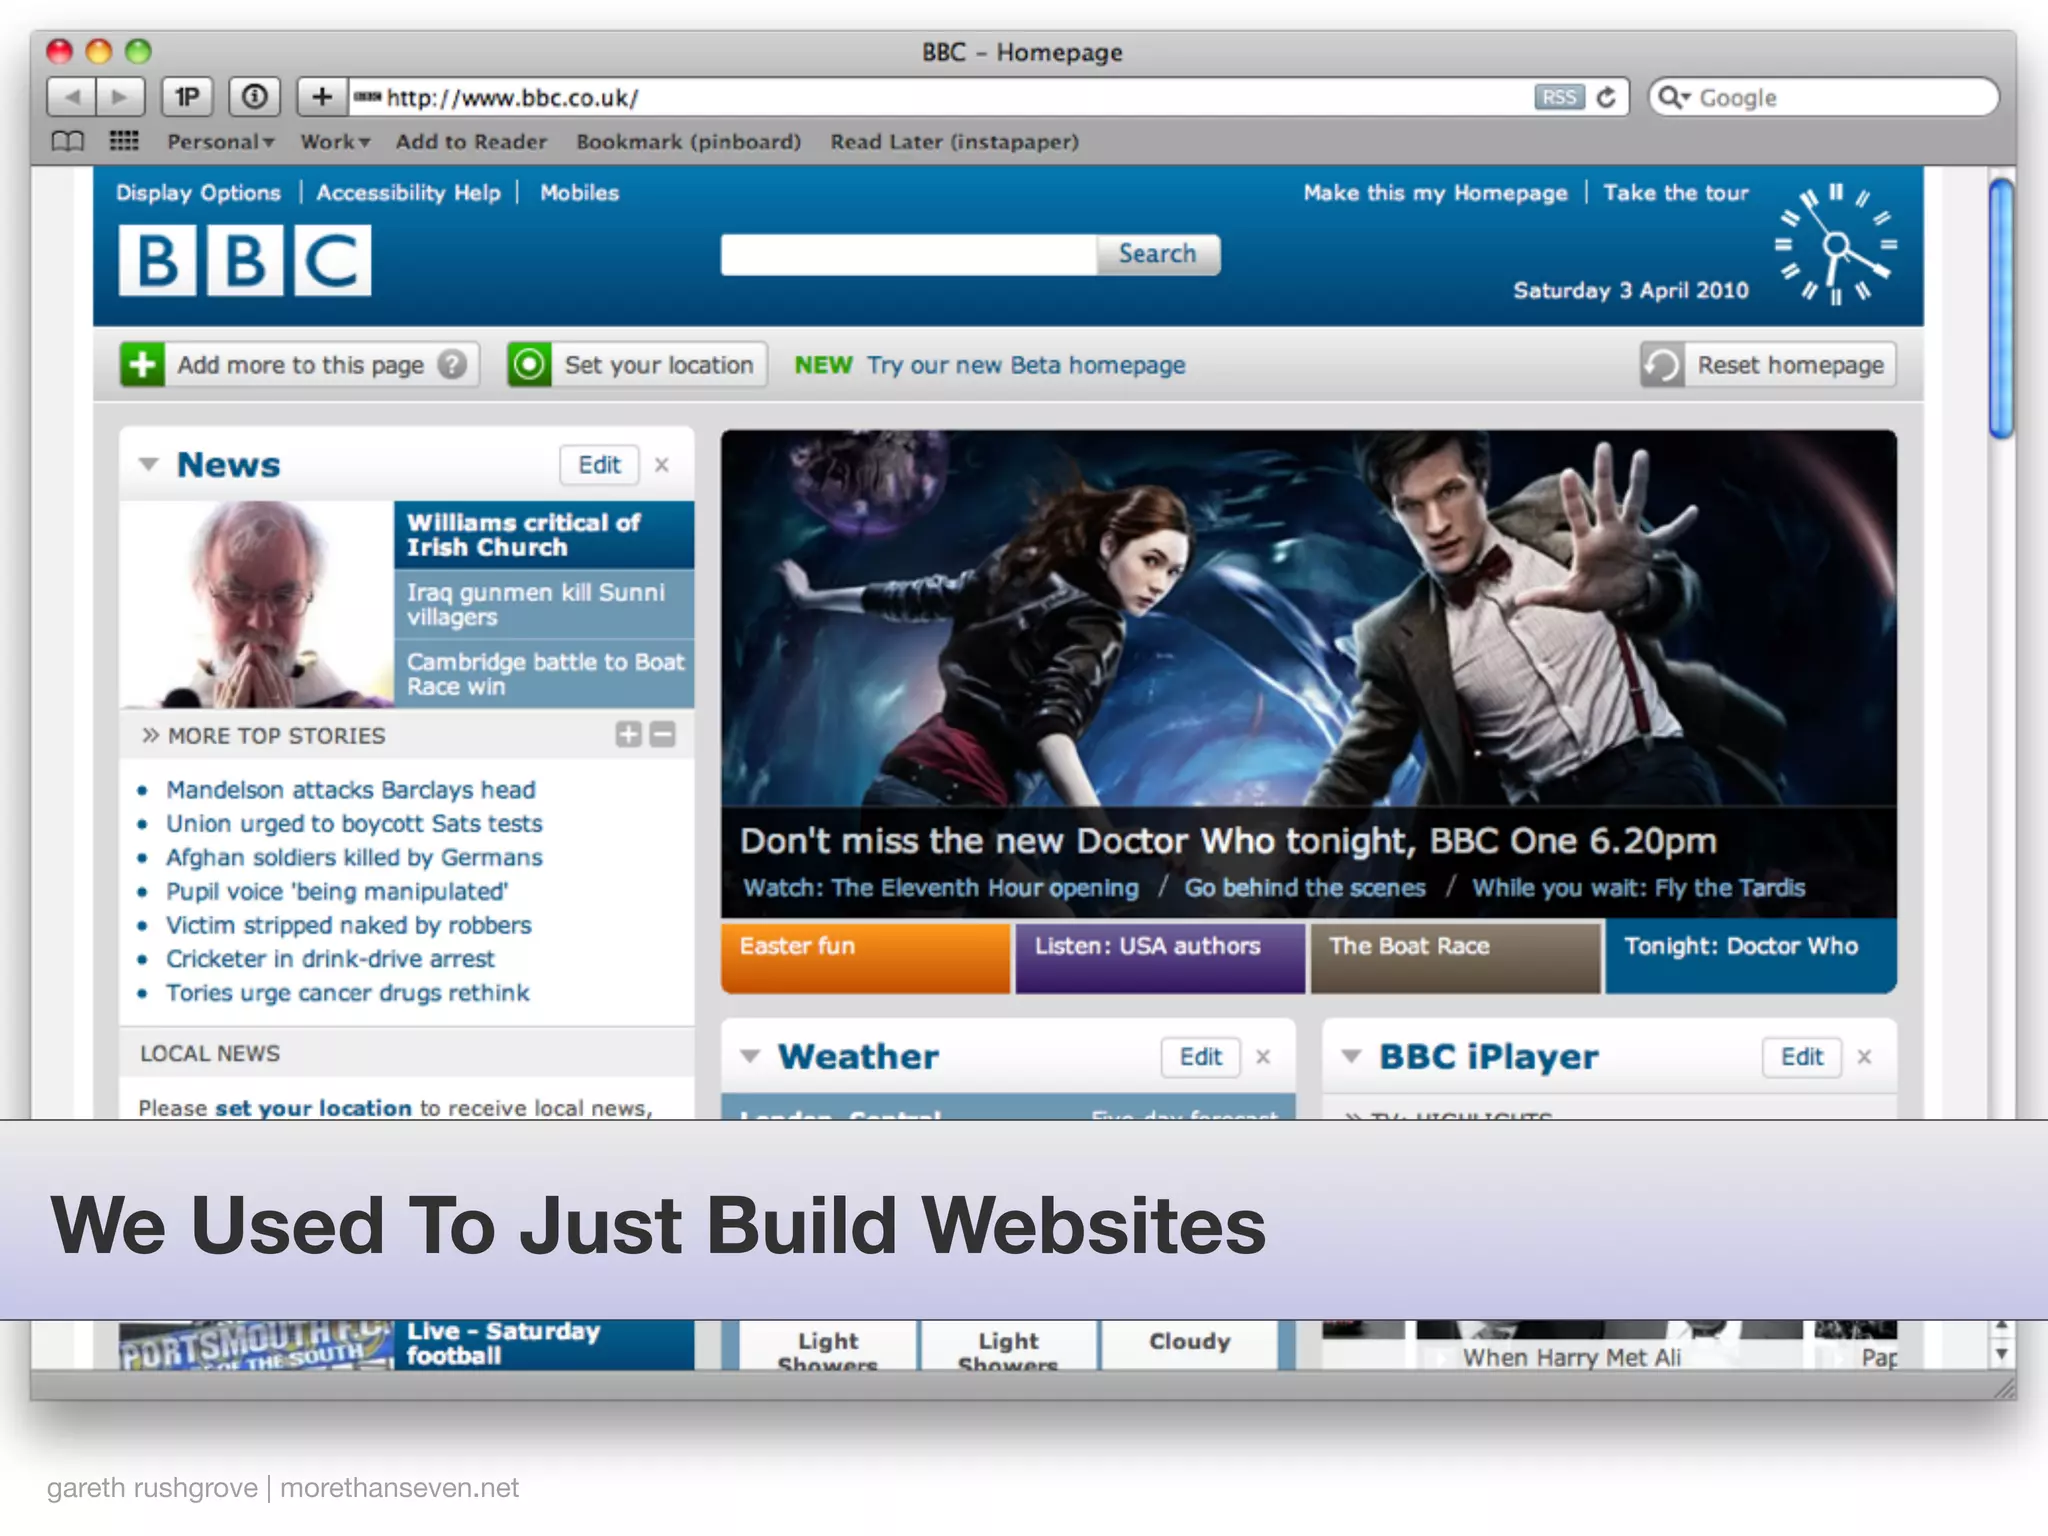Open Display Options link
The width and height of the screenshot is (2048, 1536).
tap(198, 192)
